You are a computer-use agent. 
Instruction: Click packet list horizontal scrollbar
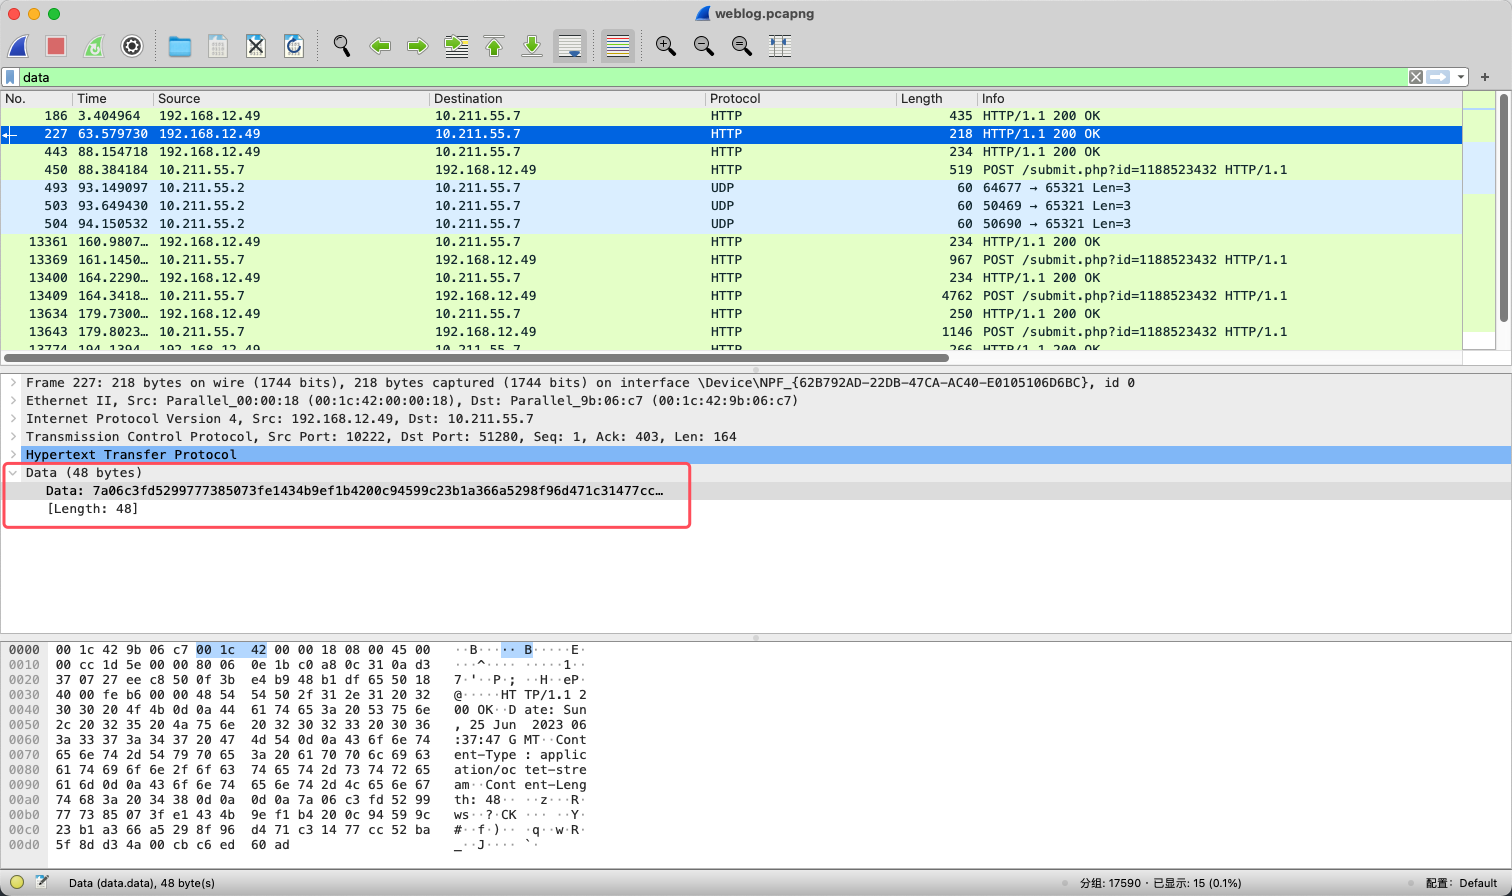476,357
